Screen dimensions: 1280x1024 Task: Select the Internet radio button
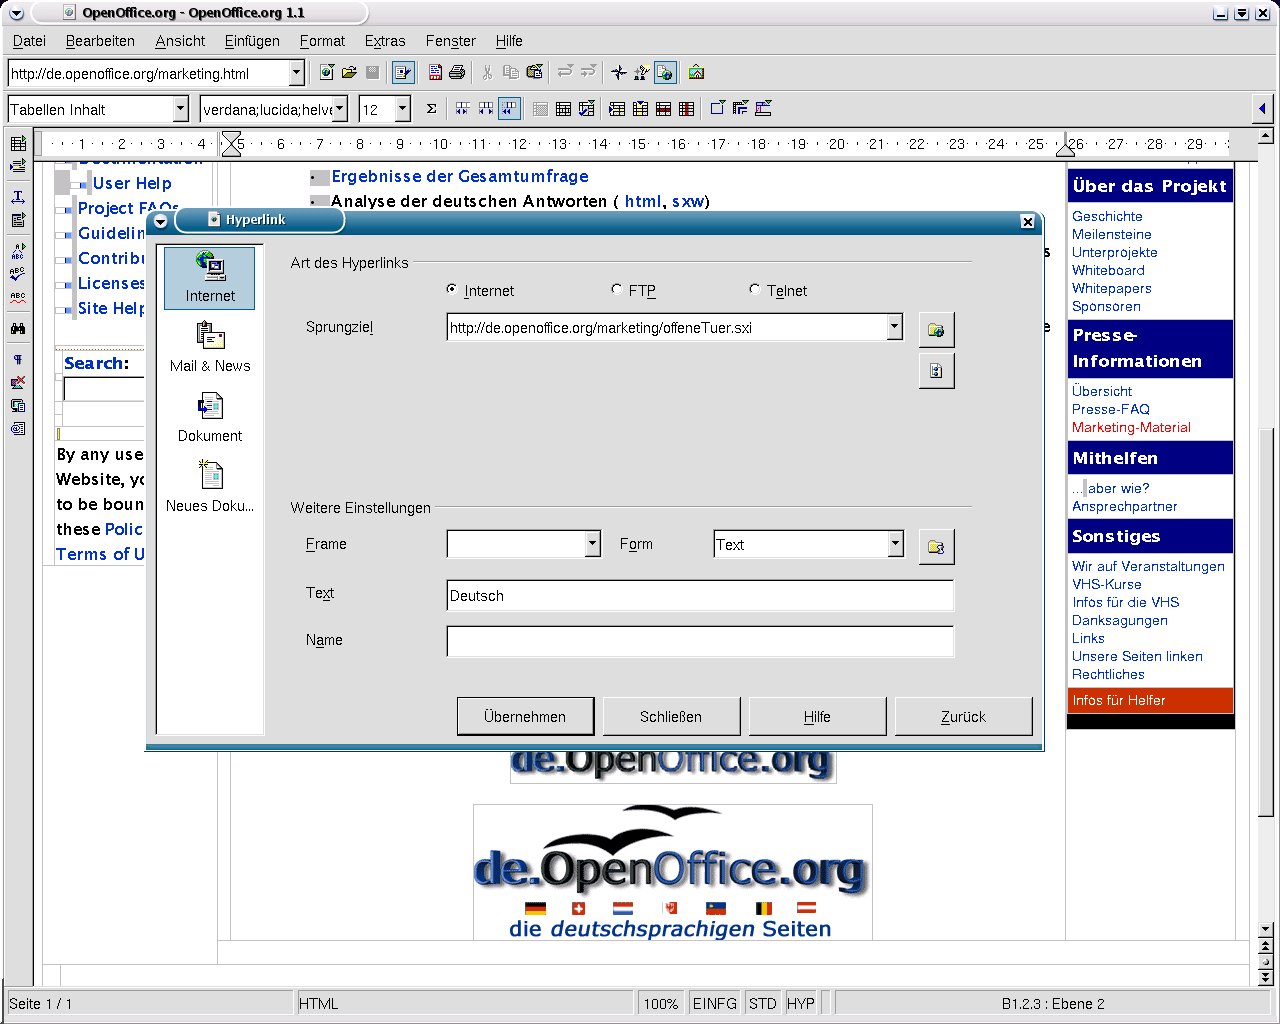452,290
